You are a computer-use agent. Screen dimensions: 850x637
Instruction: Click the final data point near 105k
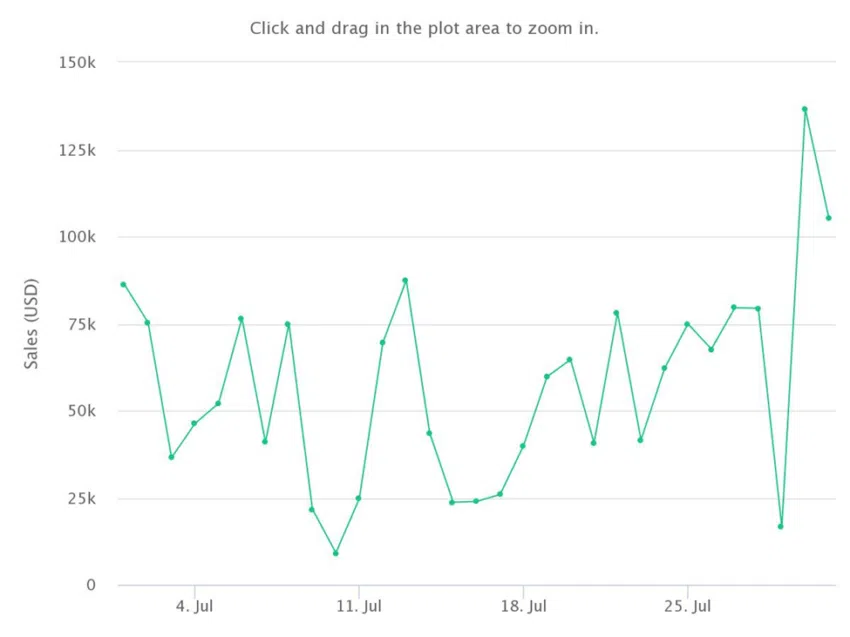coord(828,218)
